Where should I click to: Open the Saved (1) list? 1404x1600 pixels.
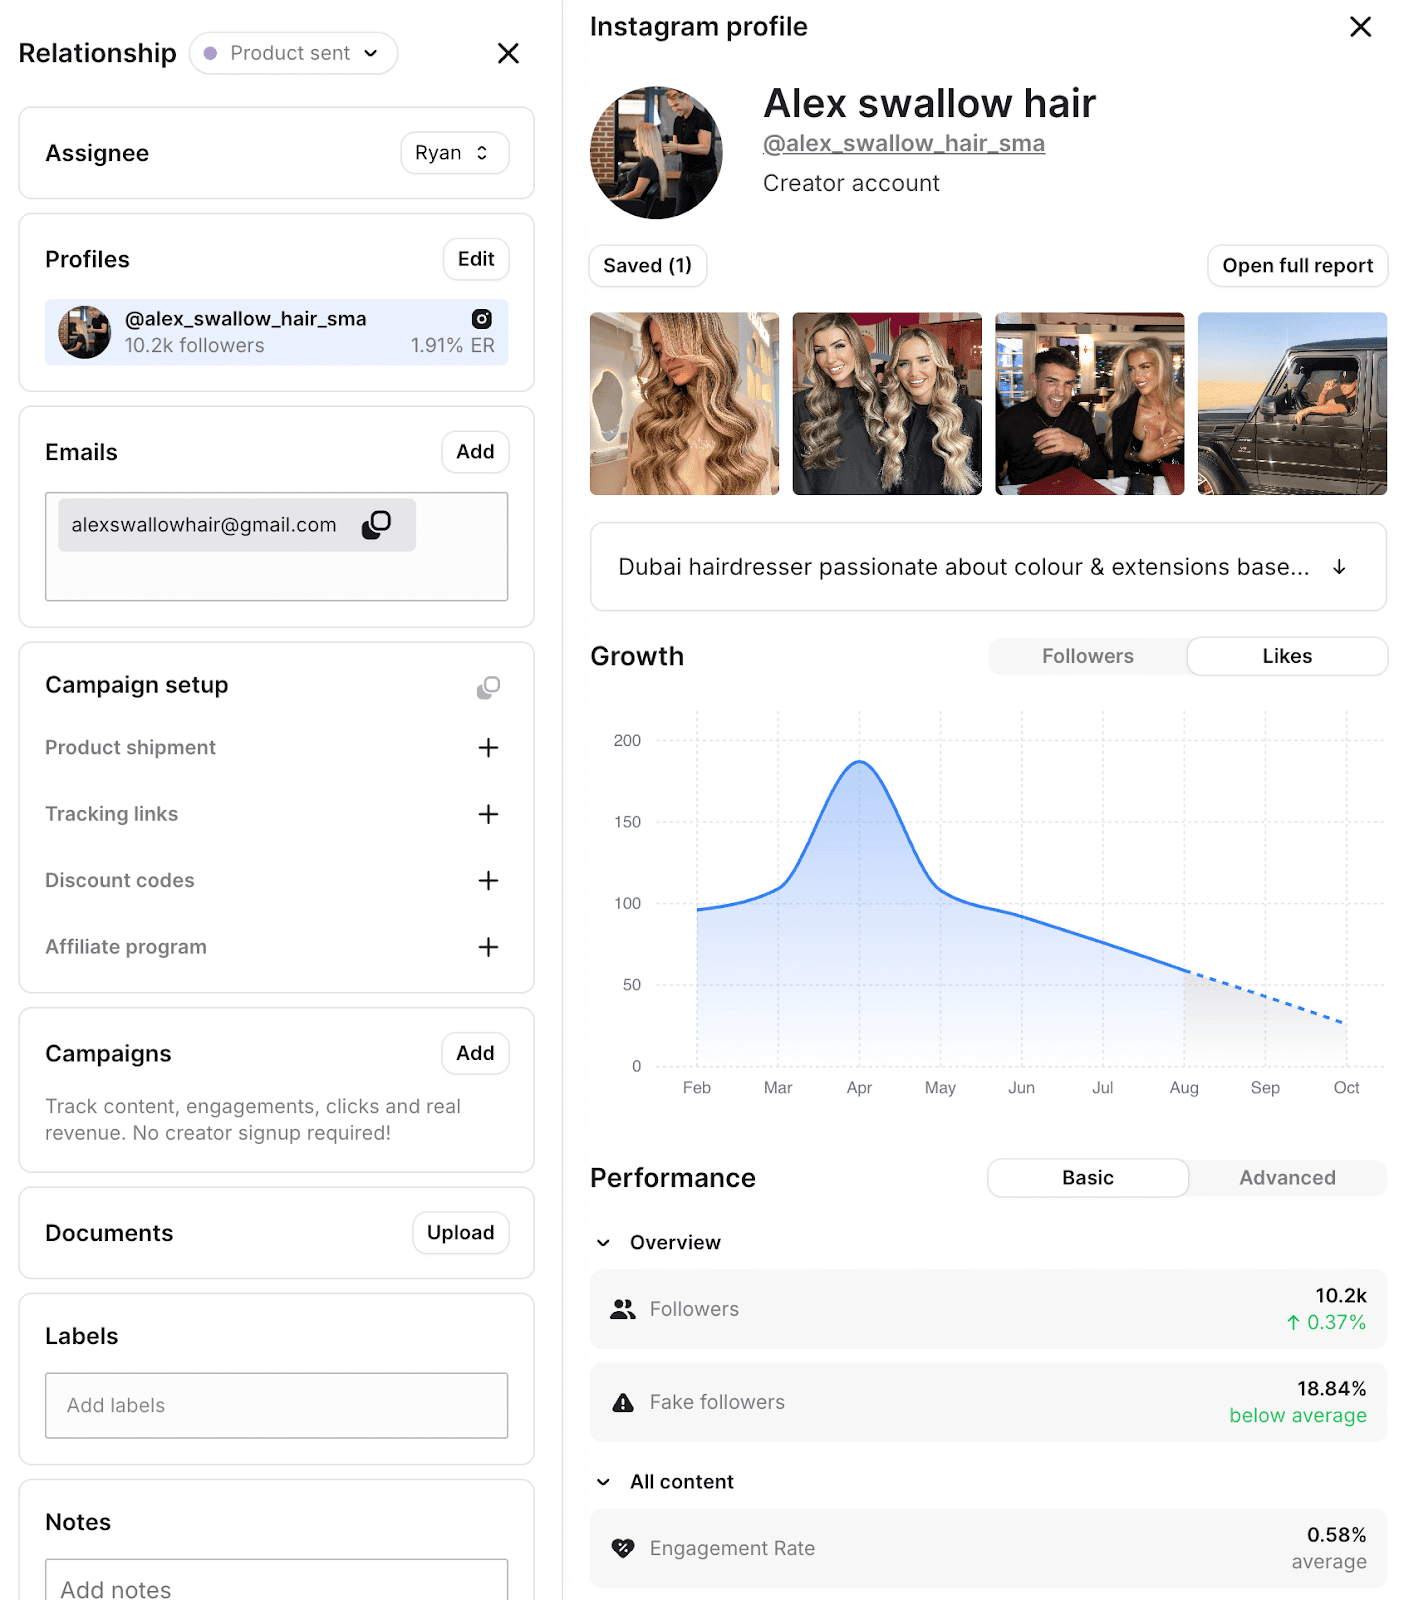647,266
